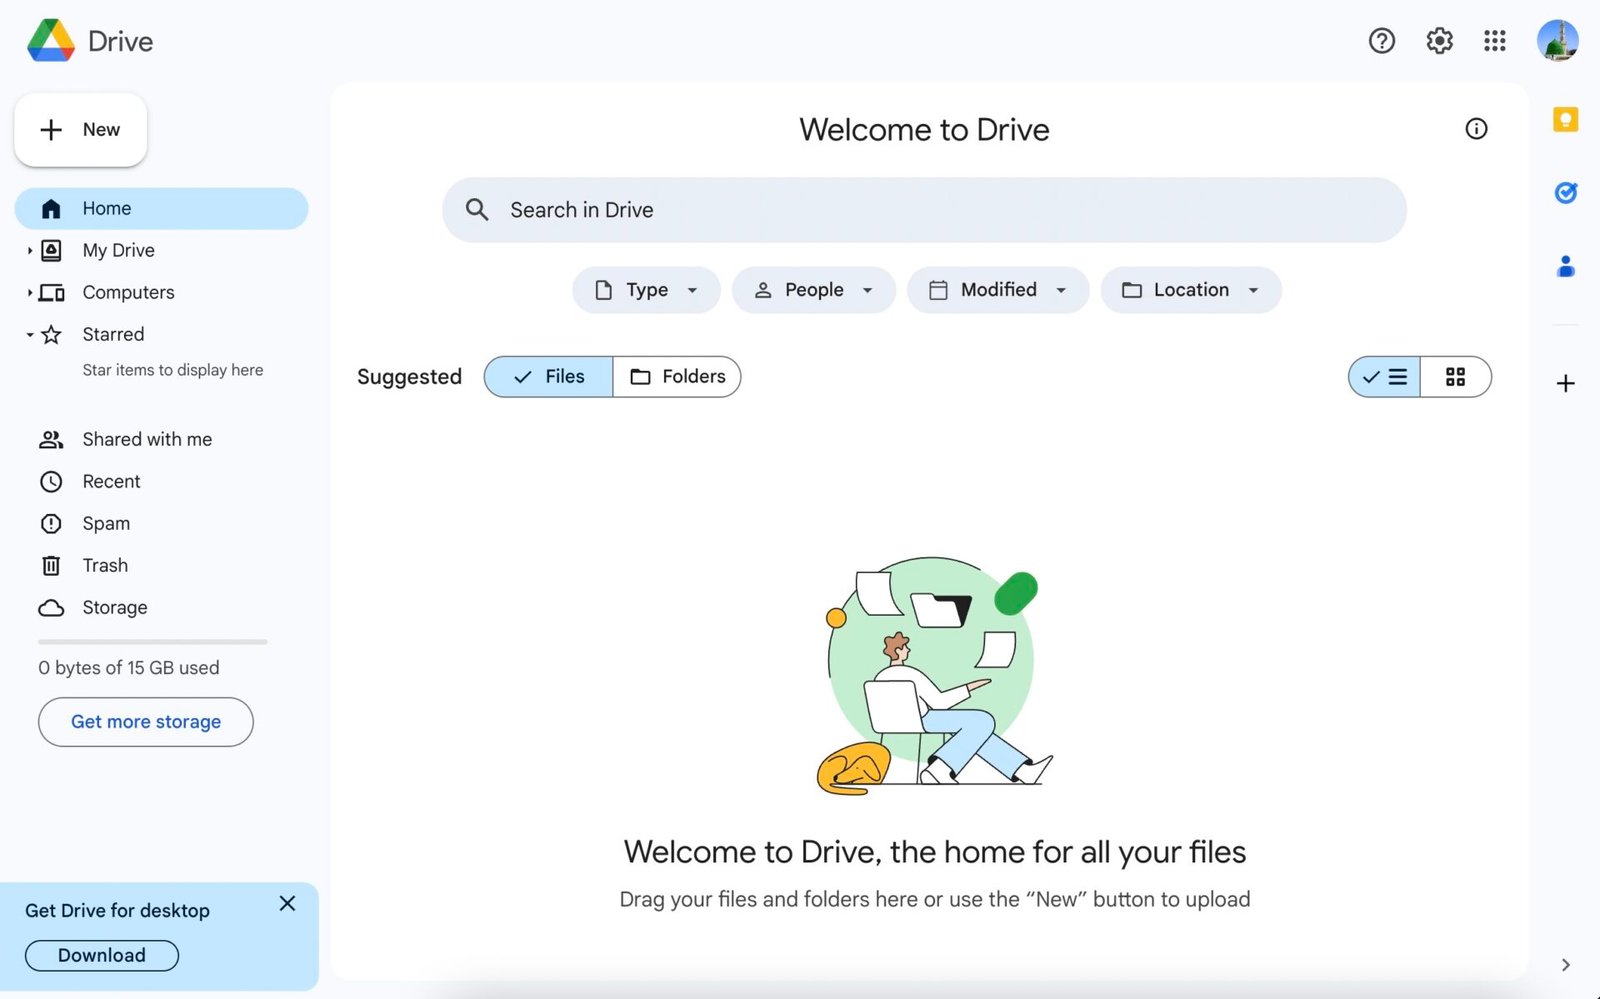This screenshot has width=1600, height=999.
Task: Open the Modified filter dropdown
Action: tap(997, 290)
